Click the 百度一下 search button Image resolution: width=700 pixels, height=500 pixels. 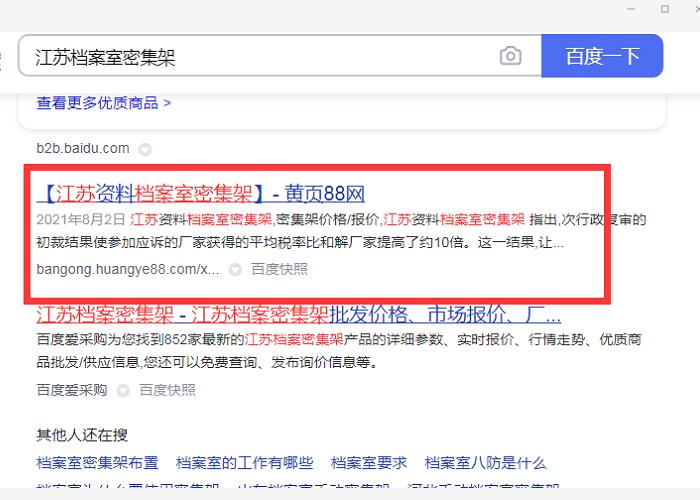pyautogui.click(x=602, y=56)
